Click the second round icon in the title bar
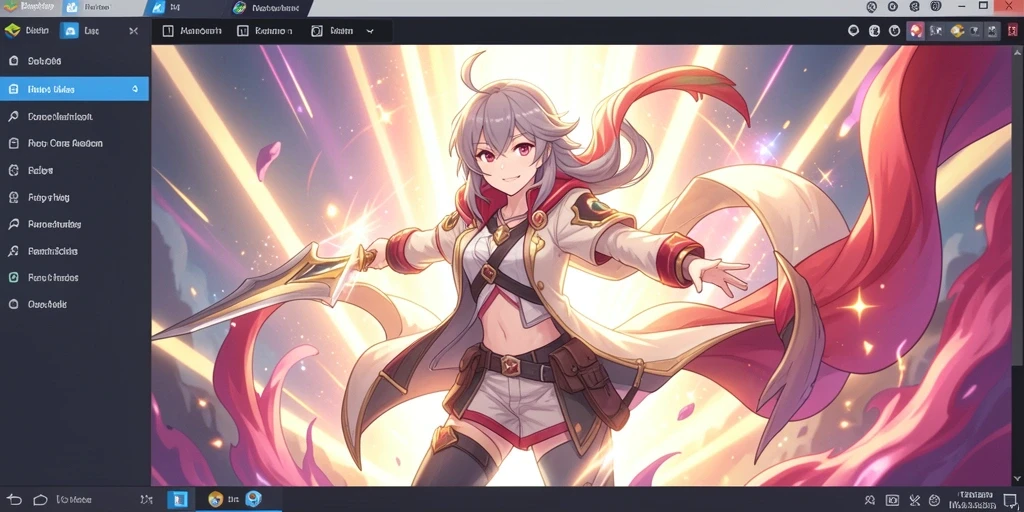The image size is (1024, 512). tap(893, 7)
